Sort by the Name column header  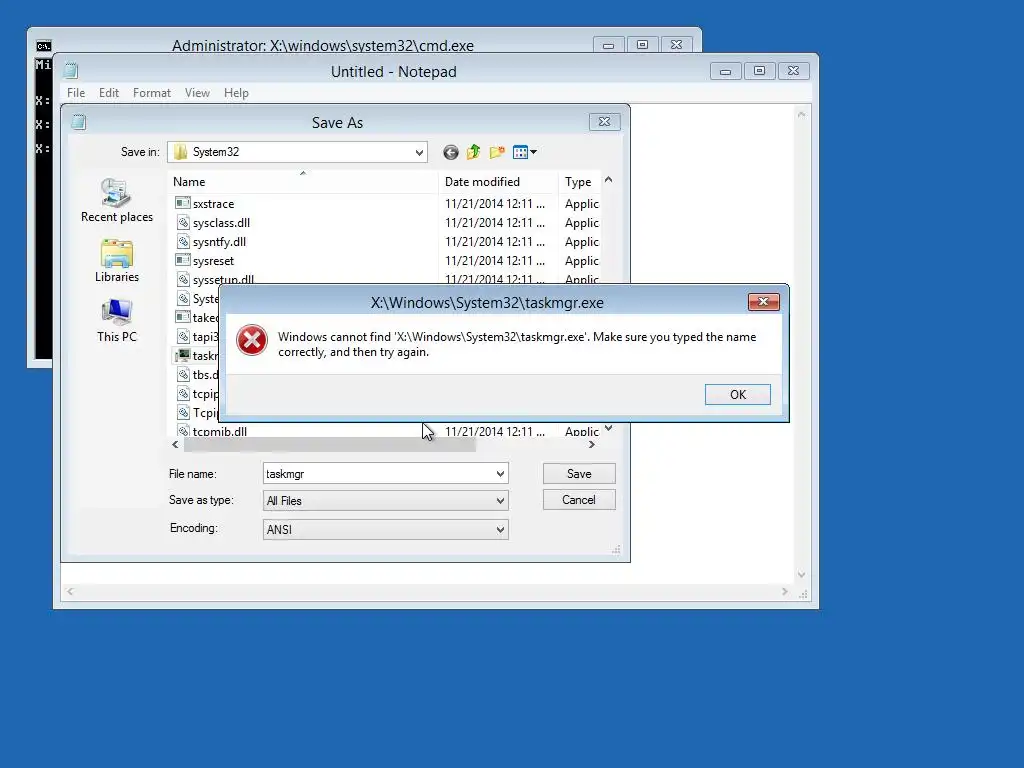(303, 182)
